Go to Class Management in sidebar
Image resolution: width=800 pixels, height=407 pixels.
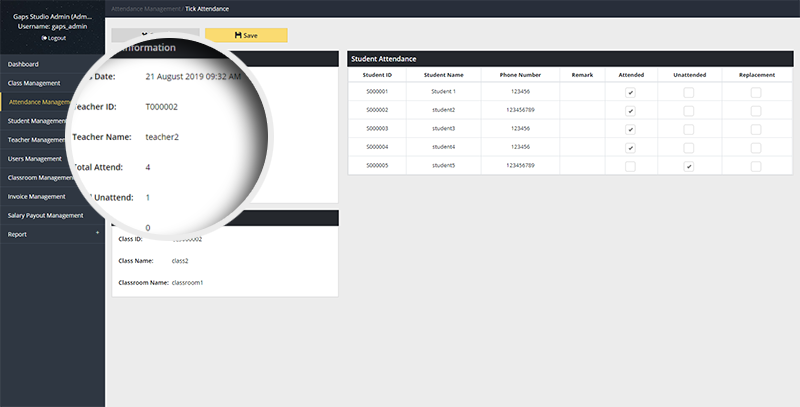click(x=34, y=83)
